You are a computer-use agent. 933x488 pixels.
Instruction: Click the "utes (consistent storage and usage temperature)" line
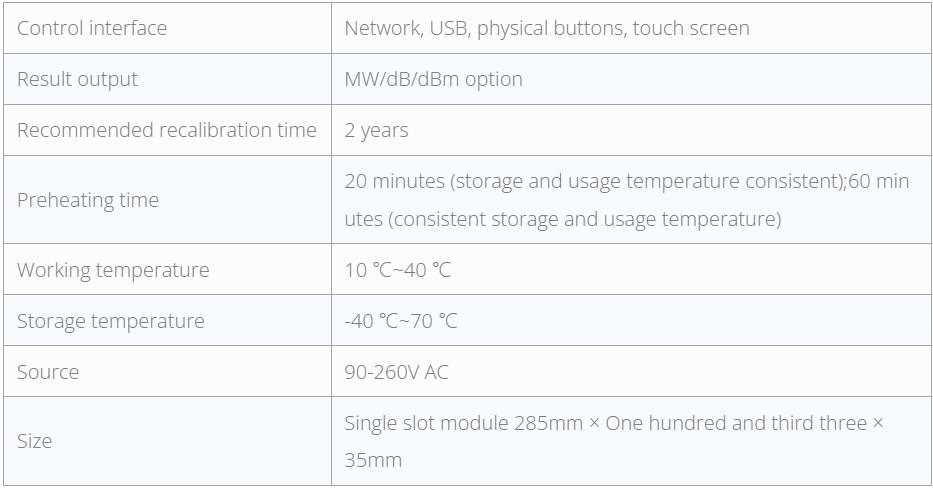point(562,219)
